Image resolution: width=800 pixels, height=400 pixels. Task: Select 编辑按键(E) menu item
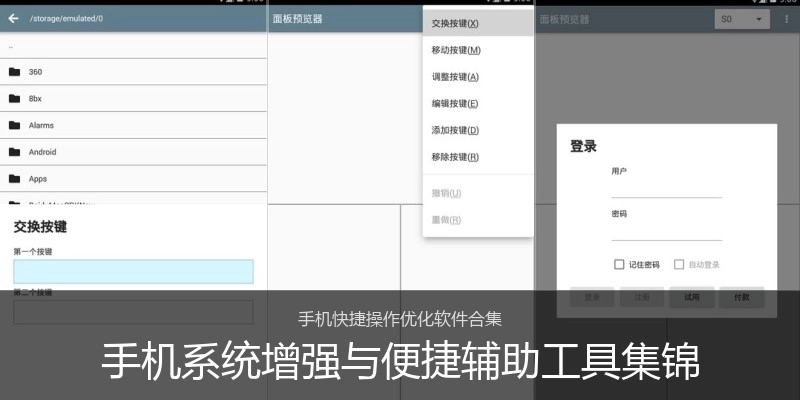[455, 103]
